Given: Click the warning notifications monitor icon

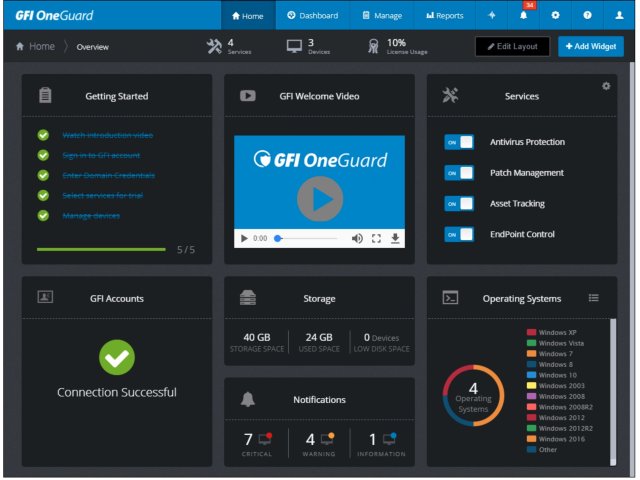Looking at the screenshot, I should 327,439.
